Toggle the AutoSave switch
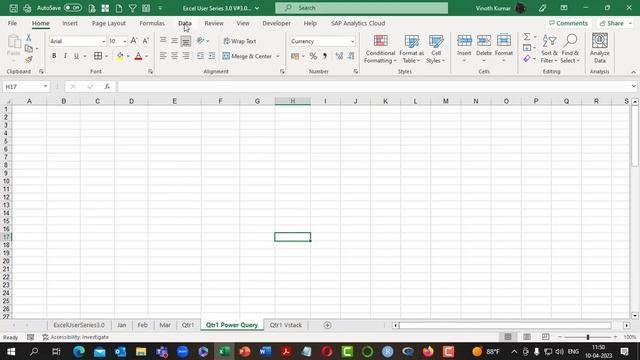 tap(73, 8)
